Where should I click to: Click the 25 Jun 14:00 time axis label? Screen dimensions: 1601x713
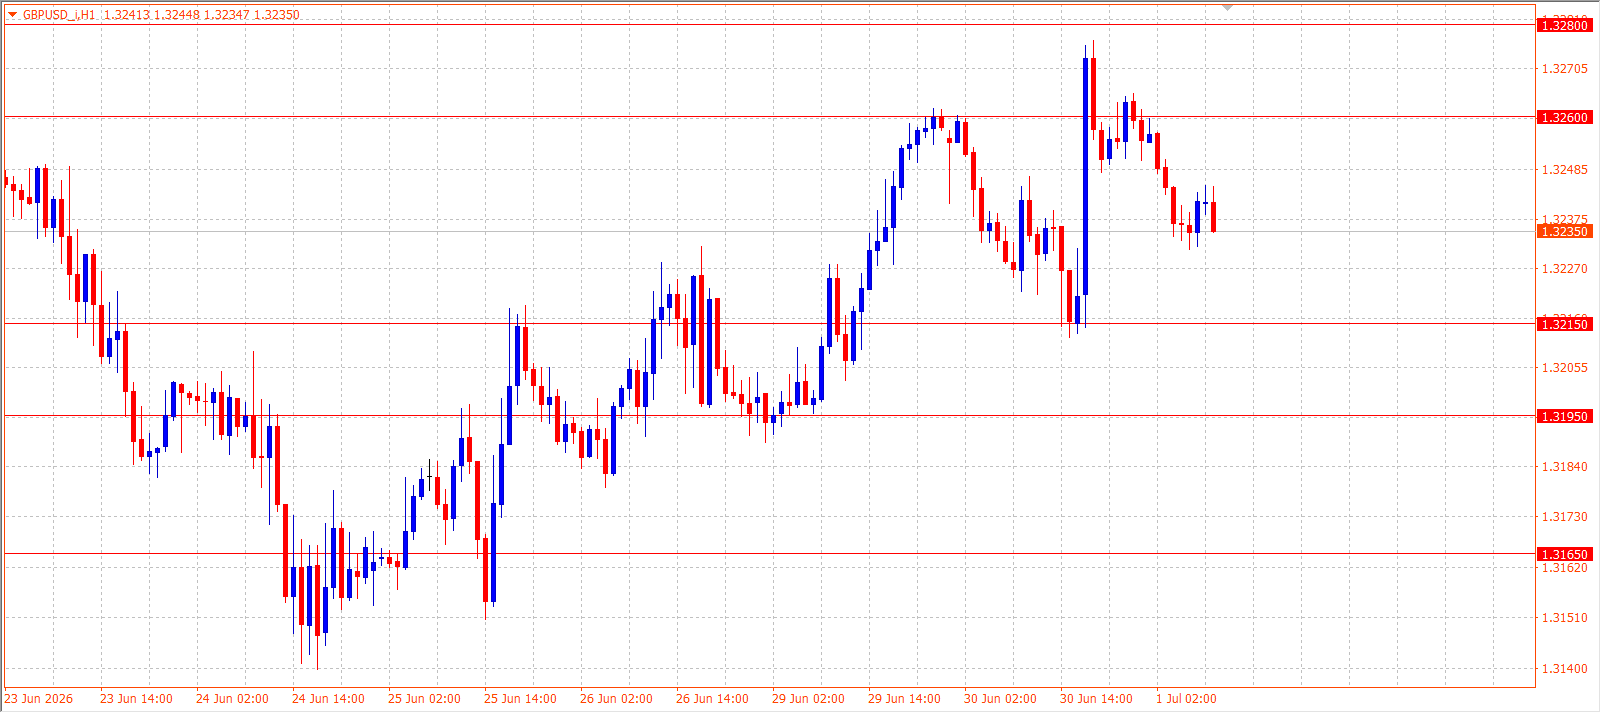click(520, 699)
